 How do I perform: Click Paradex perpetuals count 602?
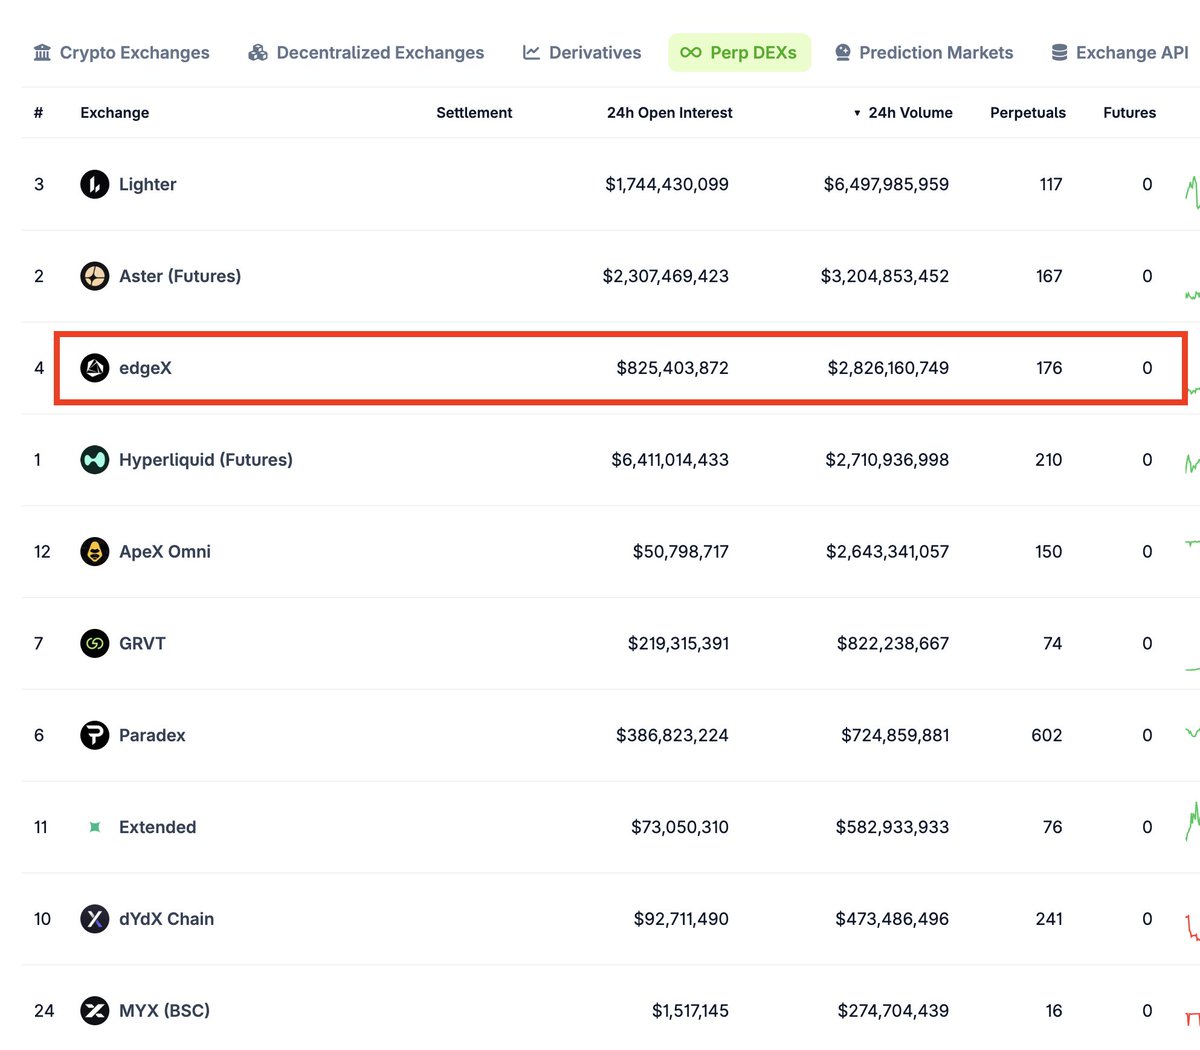click(x=1047, y=735)
